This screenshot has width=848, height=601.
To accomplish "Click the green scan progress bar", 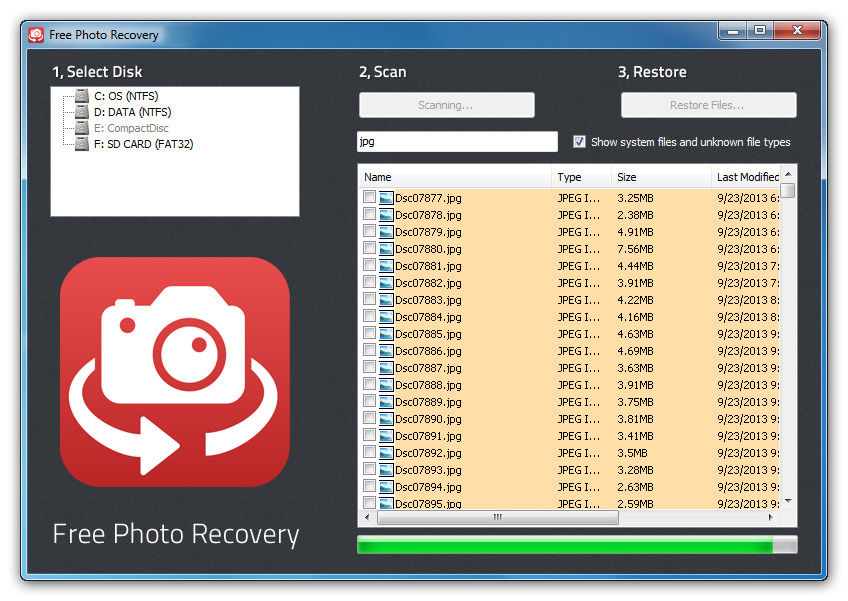I will [x=577, y=545].
